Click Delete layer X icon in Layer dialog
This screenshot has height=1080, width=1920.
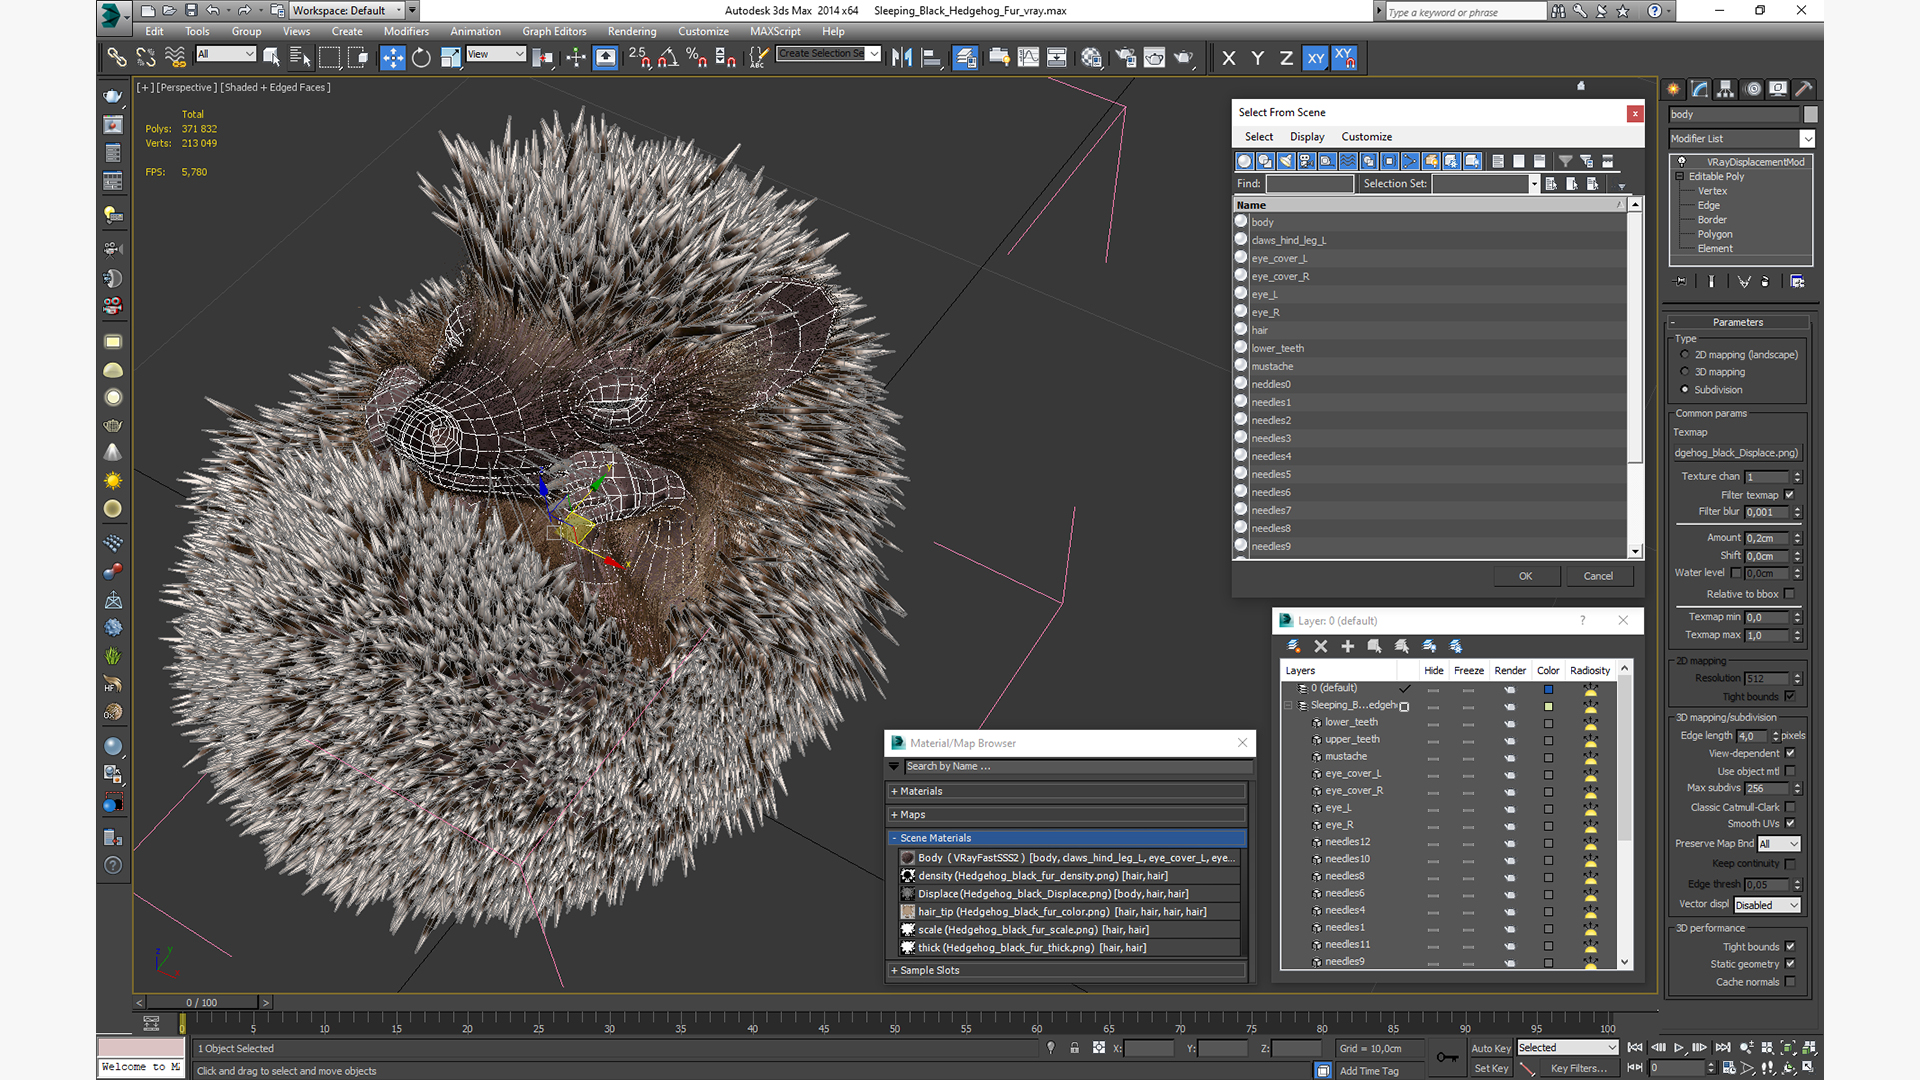click(1320, 646)
